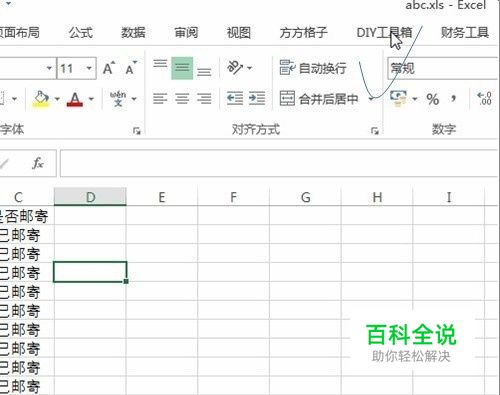500x395 pixels.
Task: Click the selected cell in column D
Action: pyautogui.click(x=90, y=272)
